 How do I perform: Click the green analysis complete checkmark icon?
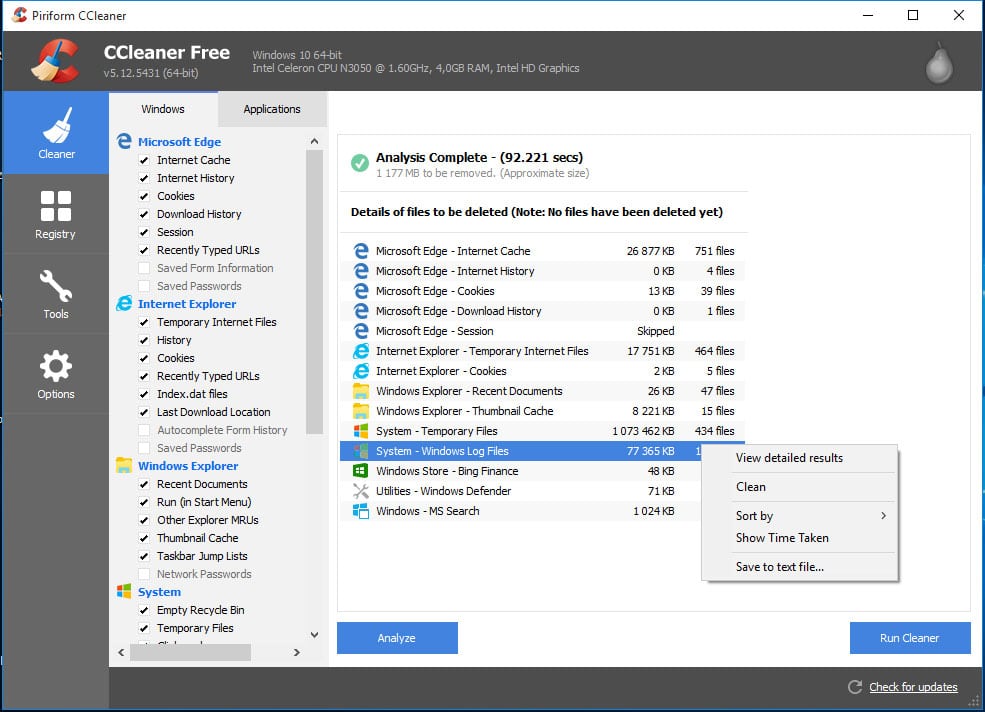coord(360,163)
